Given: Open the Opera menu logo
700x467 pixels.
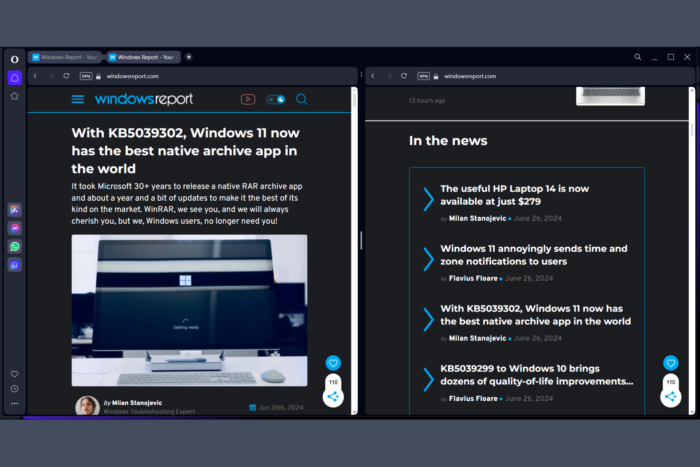Looking at the screenshot, I should click(x=15, y=59).
